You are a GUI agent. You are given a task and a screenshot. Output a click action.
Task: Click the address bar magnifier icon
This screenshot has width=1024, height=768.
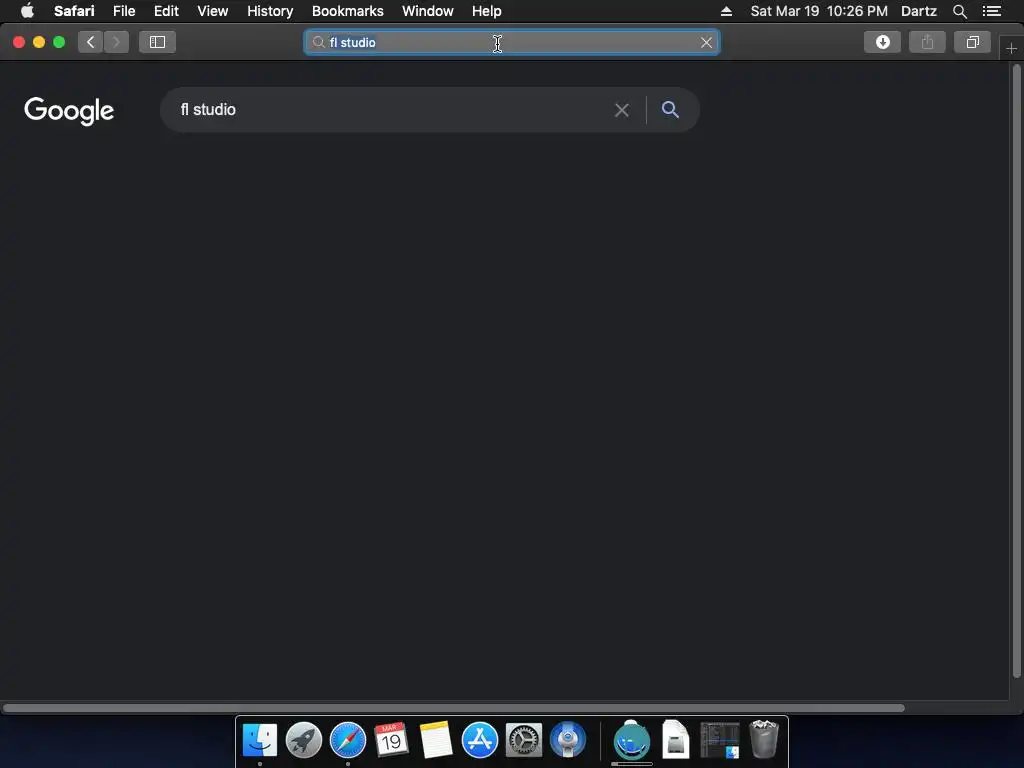(318, 42)
